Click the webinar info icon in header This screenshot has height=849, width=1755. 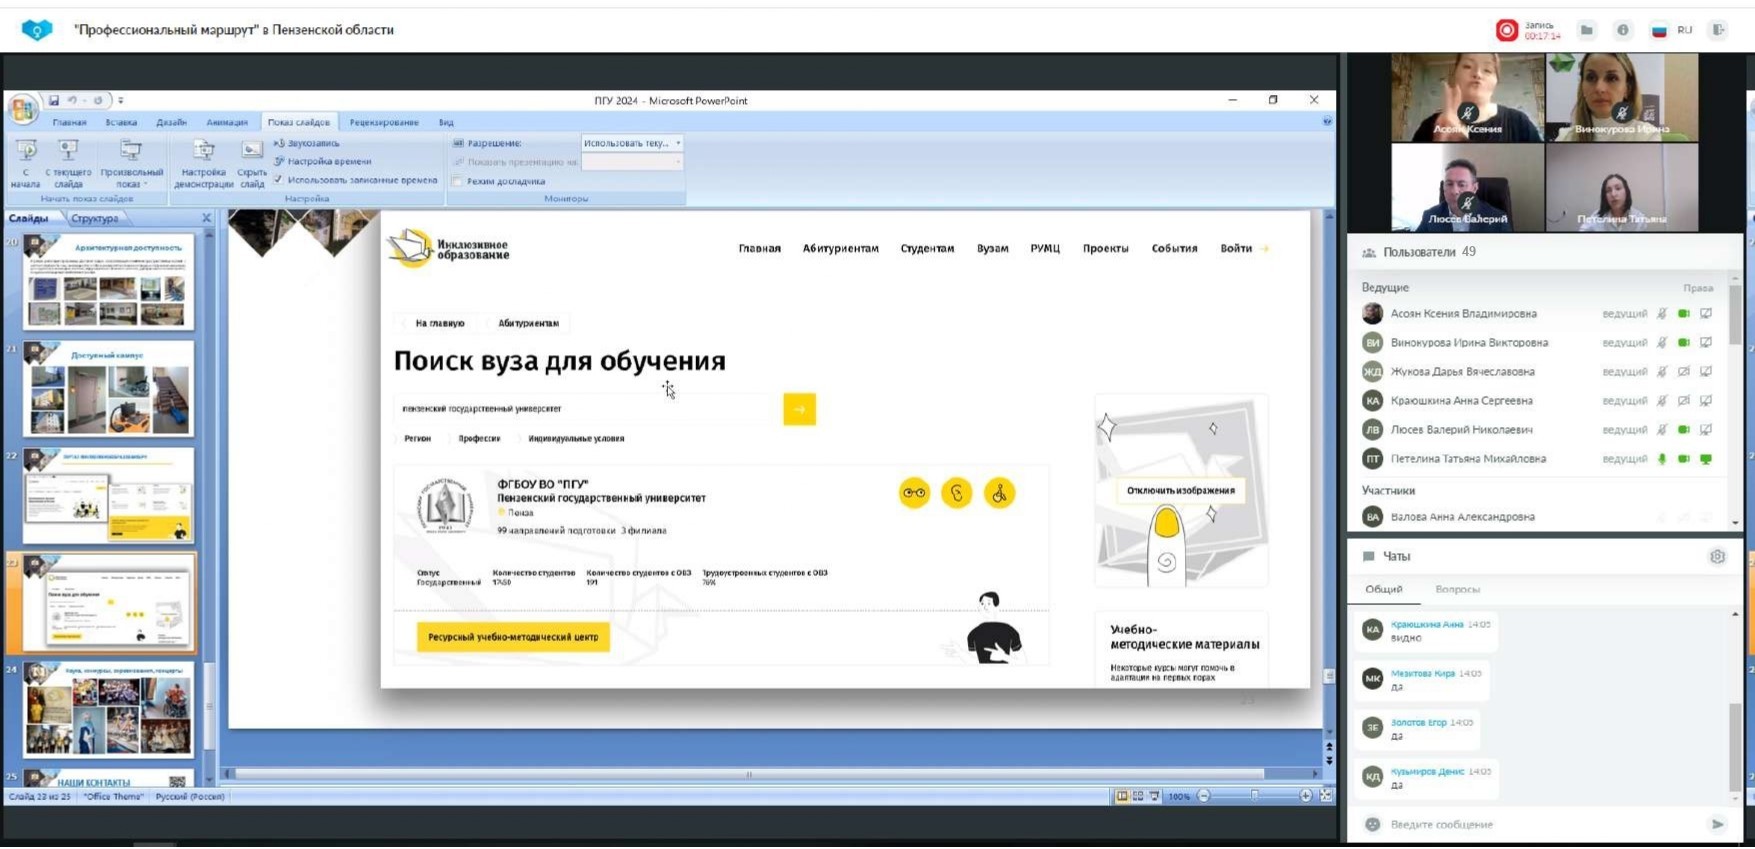[1622, 30]
